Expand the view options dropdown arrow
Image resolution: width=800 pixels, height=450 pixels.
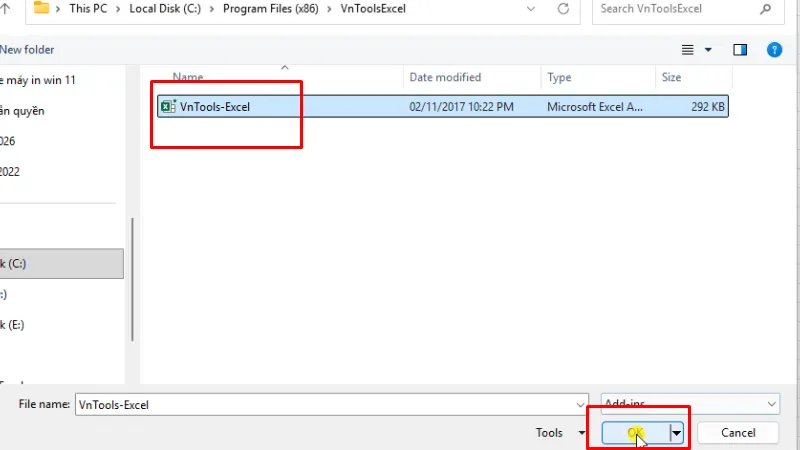pyautogui.click(x=709, y=49)
